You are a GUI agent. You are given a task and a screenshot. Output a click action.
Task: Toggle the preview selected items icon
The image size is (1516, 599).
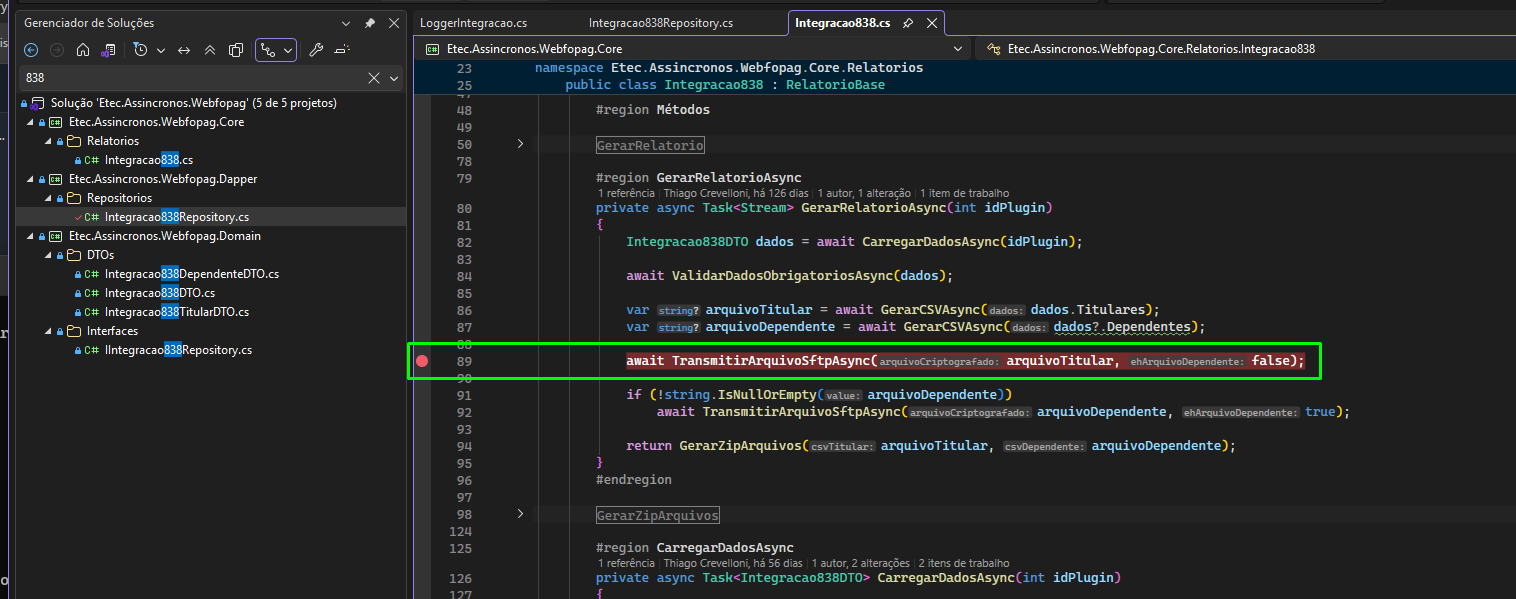click(341, 50)
